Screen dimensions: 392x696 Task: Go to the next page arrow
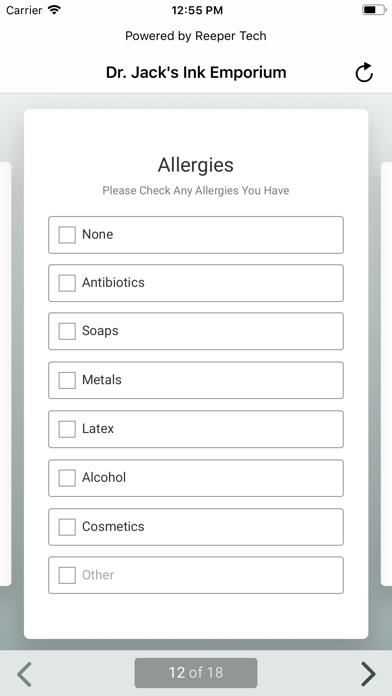pos(368,674)
